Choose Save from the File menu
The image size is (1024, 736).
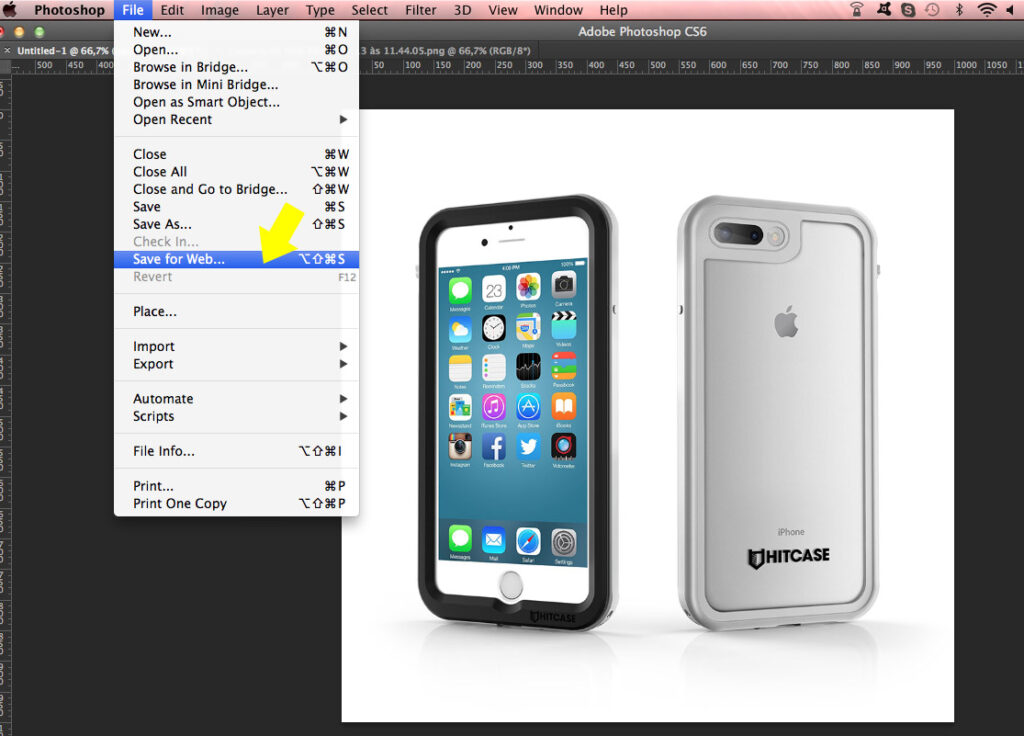[x=236, y=207]
